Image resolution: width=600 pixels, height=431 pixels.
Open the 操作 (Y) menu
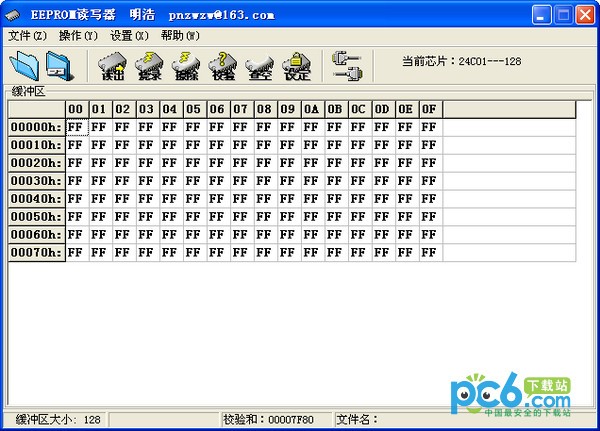[x=78, y=36]
